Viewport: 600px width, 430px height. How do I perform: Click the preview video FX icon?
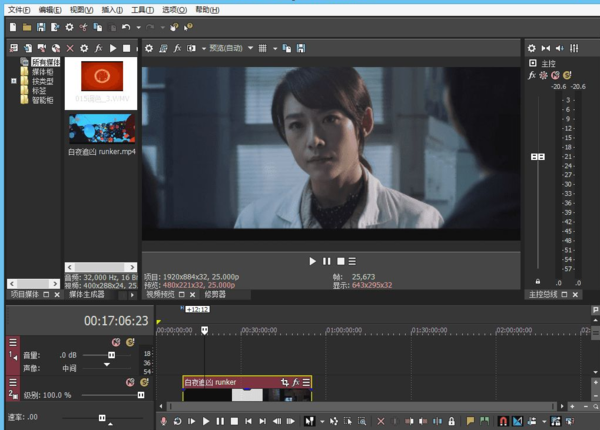coord(177,48)
